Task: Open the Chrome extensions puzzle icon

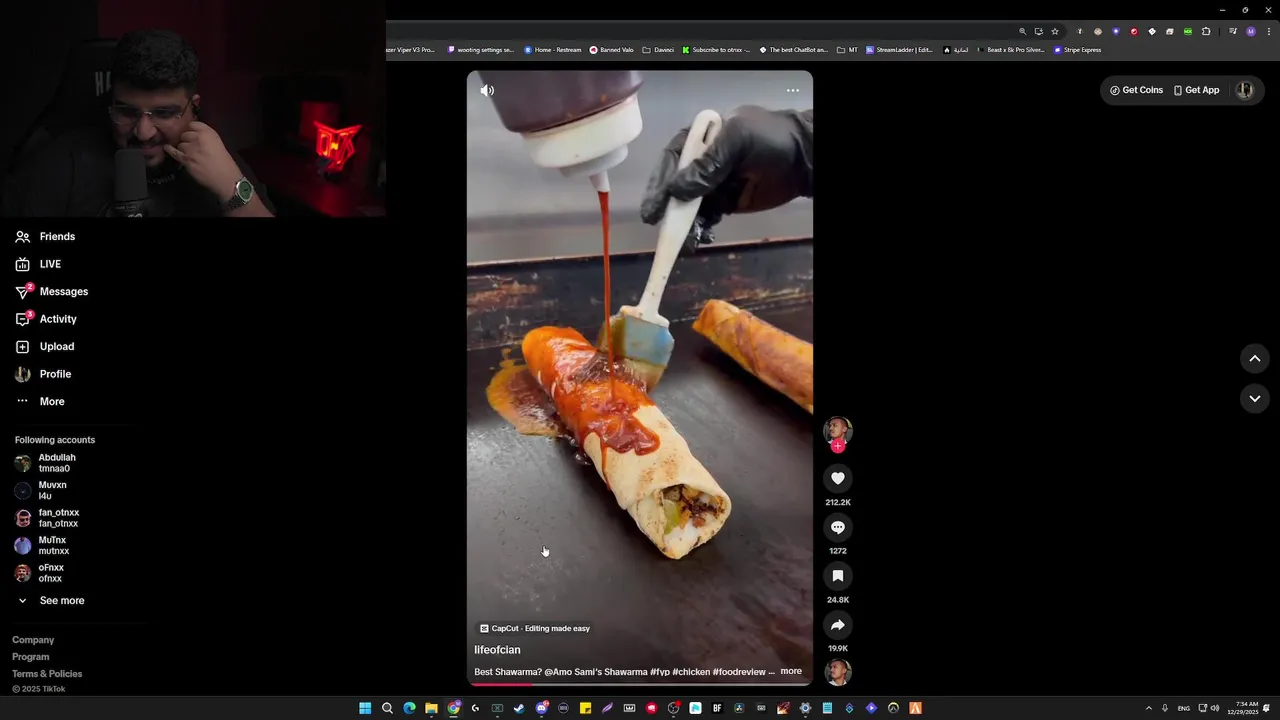Action: click(1206, 31)
